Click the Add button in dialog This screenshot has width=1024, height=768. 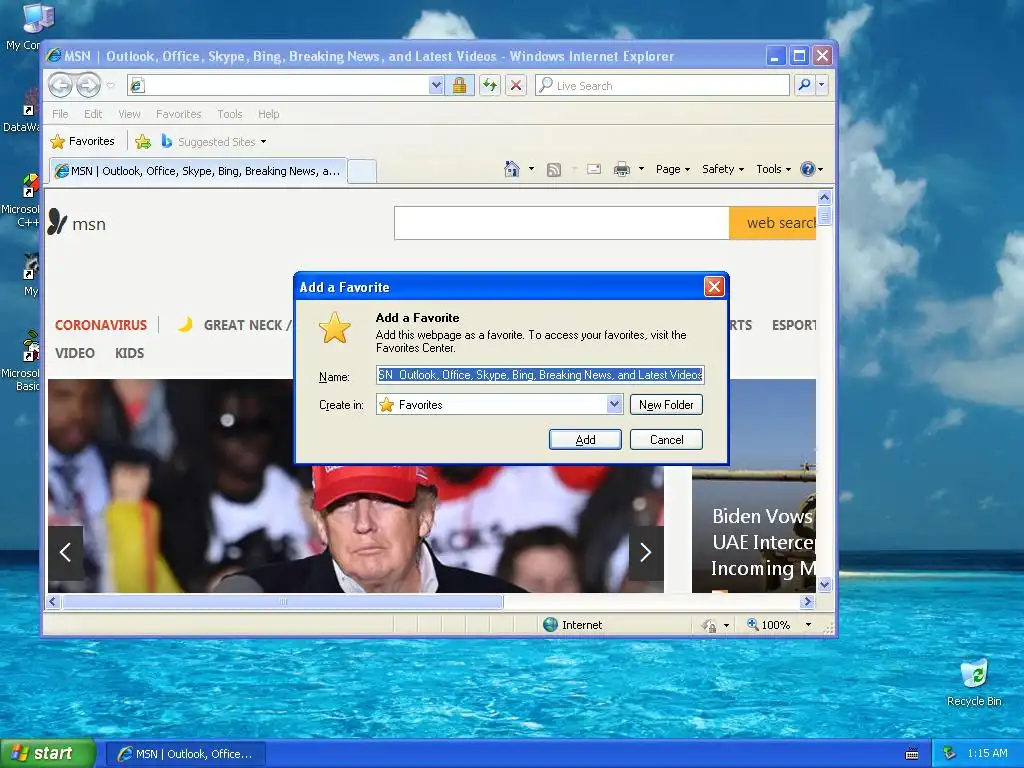(585, 440)
